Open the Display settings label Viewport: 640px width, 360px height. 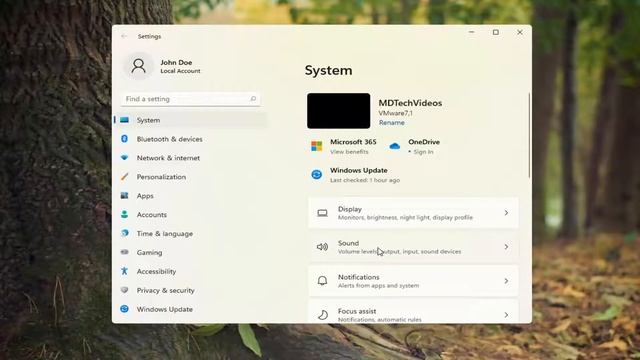tap(350, 209)
